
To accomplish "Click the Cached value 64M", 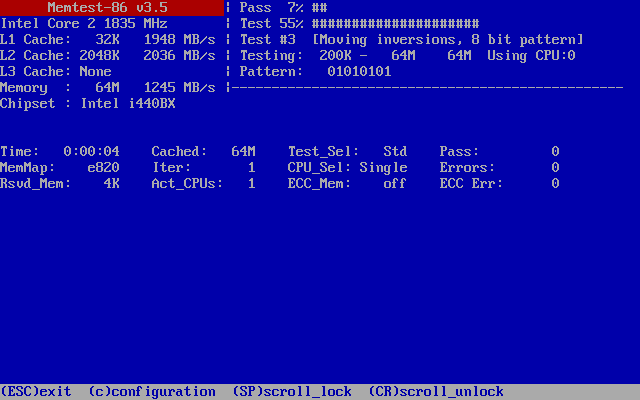I will pos(244,152).
